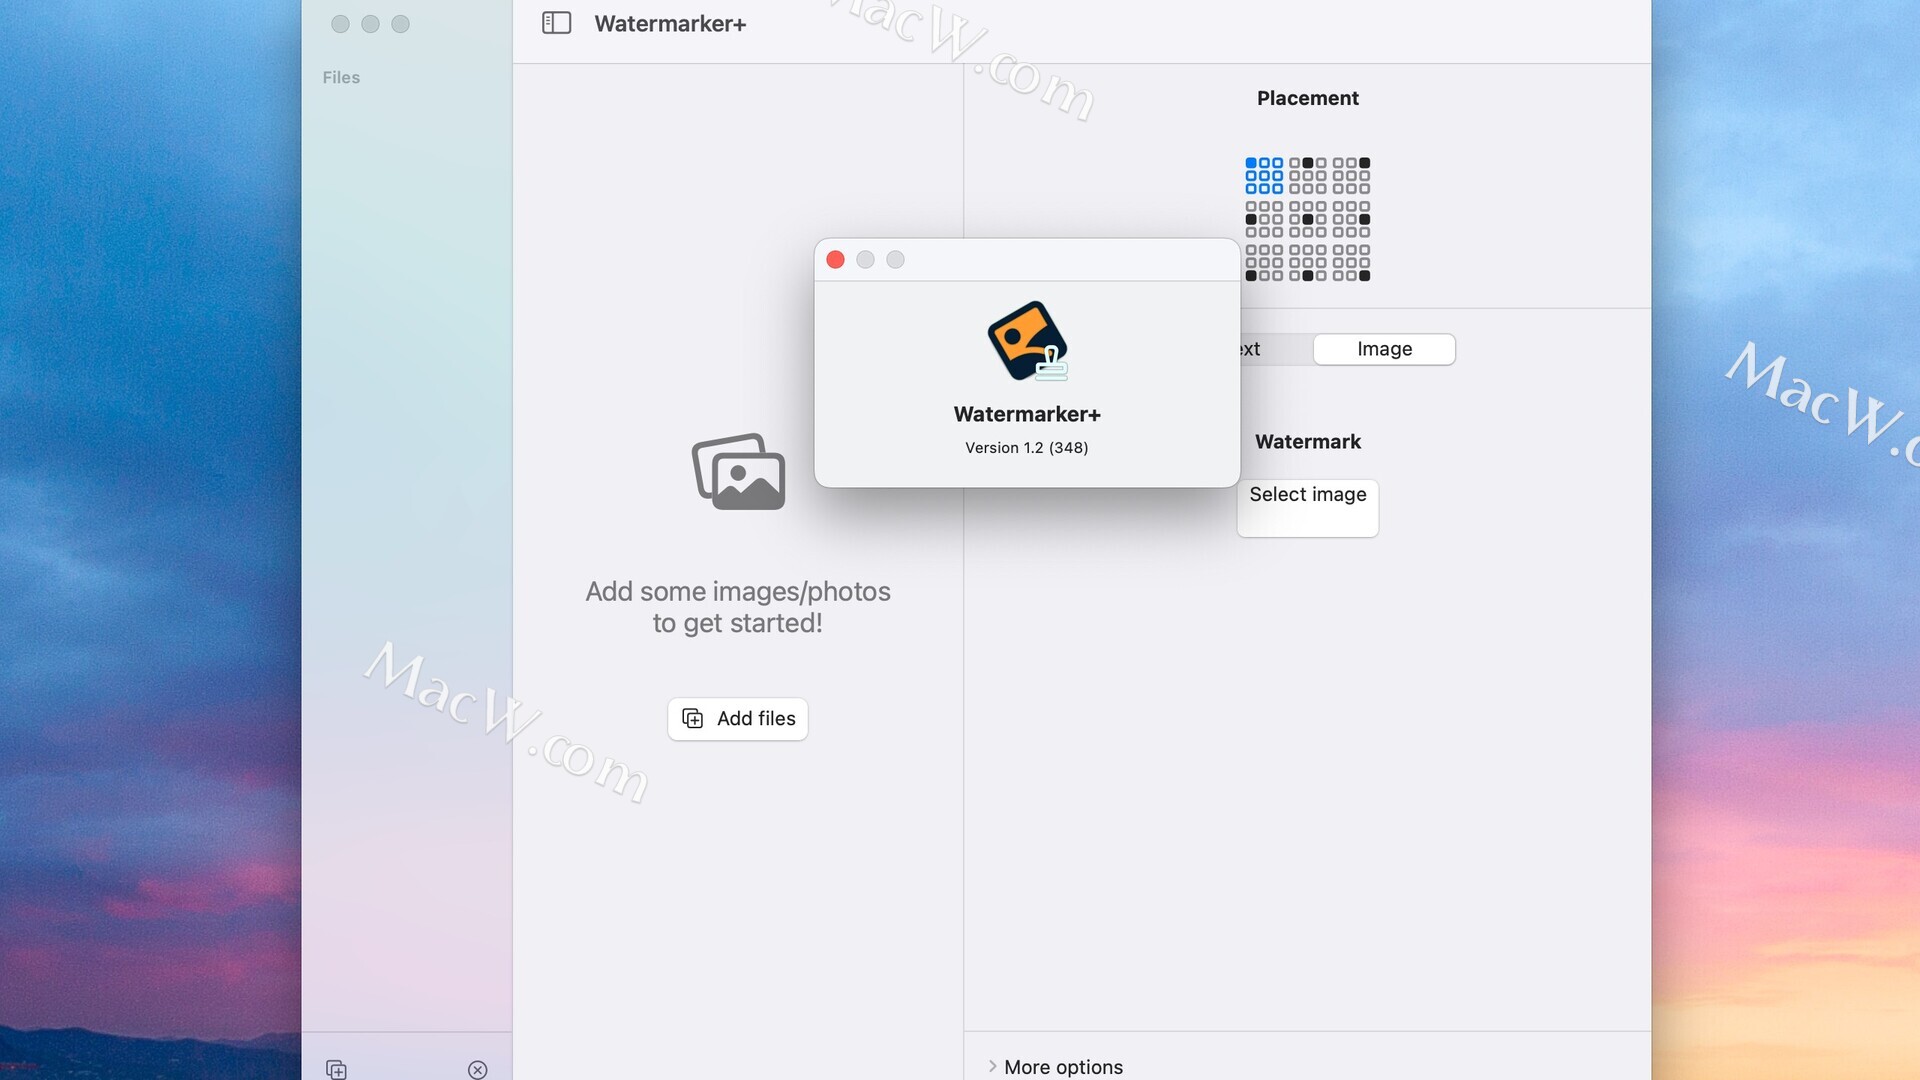Click the Watermarker+ window title
Image resolution: width=1920 pixels, height=1080 pixels.
pos(670,23)
